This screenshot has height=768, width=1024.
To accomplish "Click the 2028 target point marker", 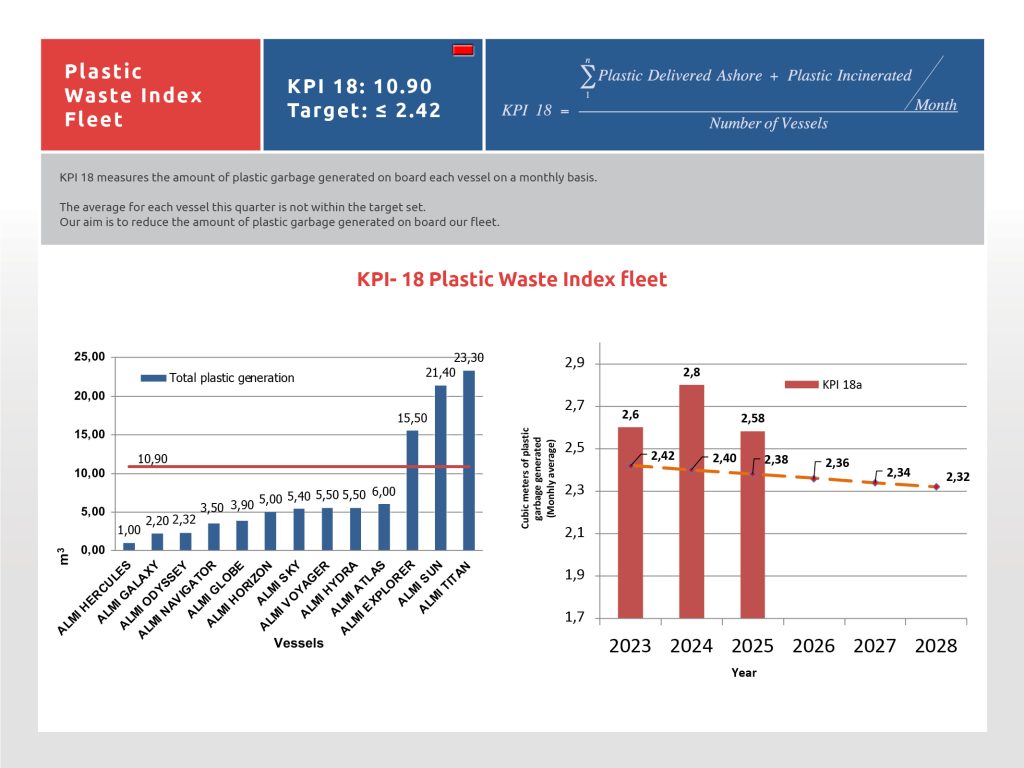I will [x=936, y=487].
